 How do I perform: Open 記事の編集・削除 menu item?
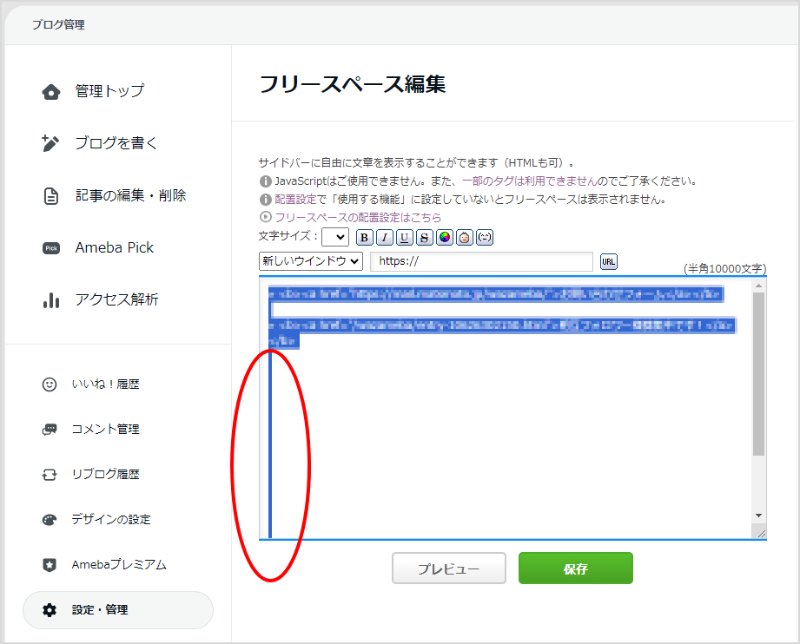click(x=130, y=195)
